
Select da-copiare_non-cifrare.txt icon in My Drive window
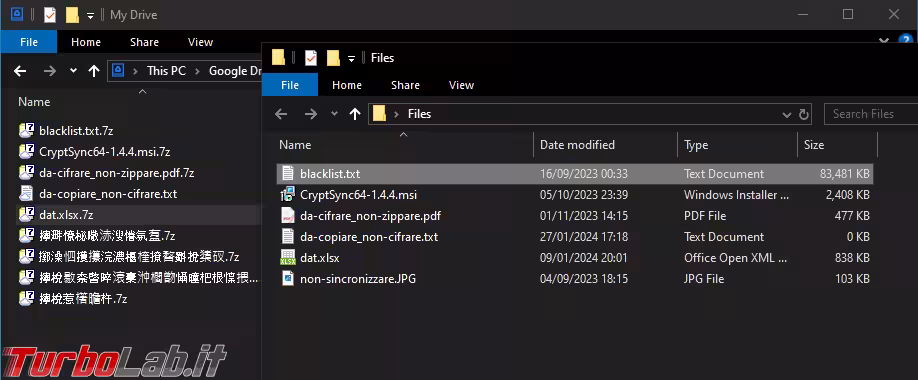[26, 193]
